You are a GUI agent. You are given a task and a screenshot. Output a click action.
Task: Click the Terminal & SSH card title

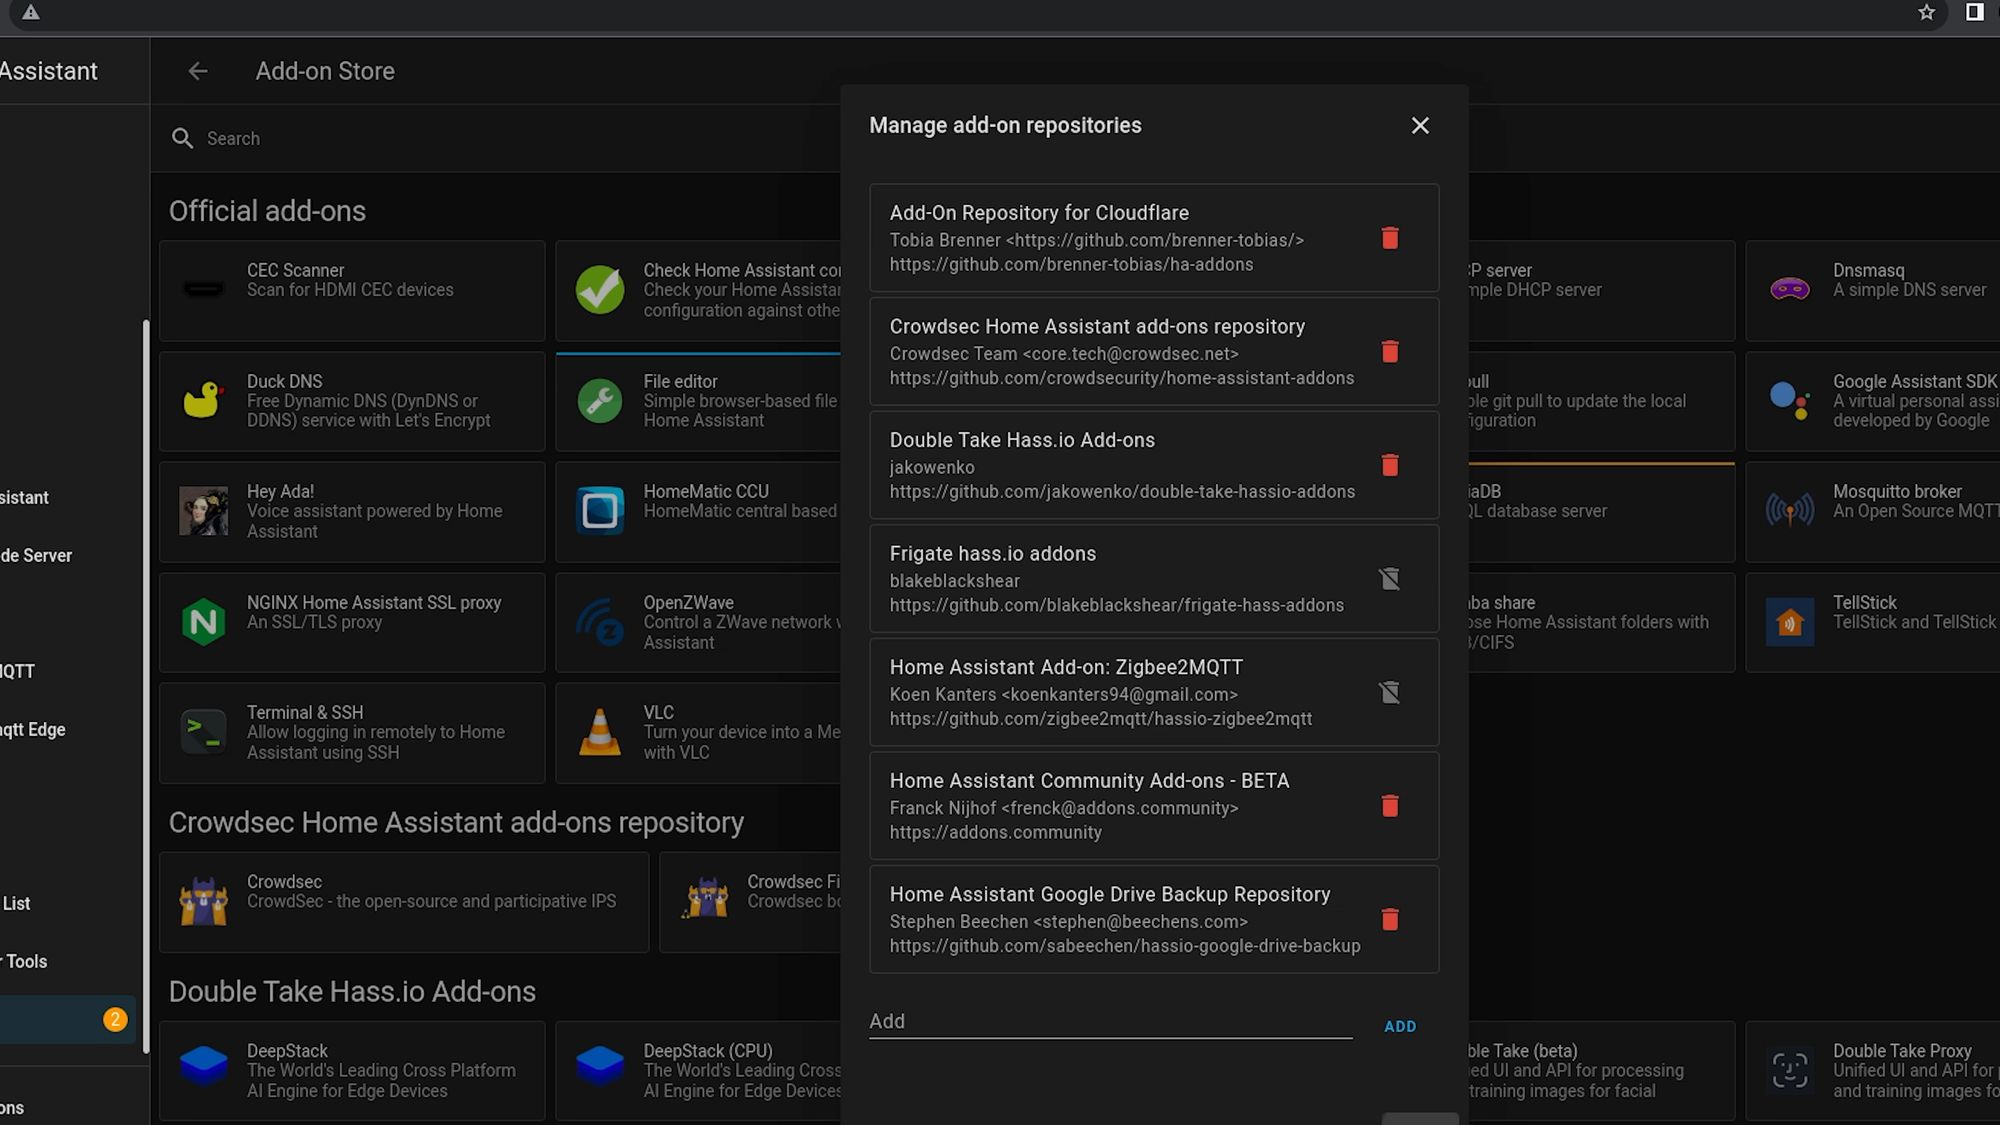pyautogui.click(x=305, y=712)
